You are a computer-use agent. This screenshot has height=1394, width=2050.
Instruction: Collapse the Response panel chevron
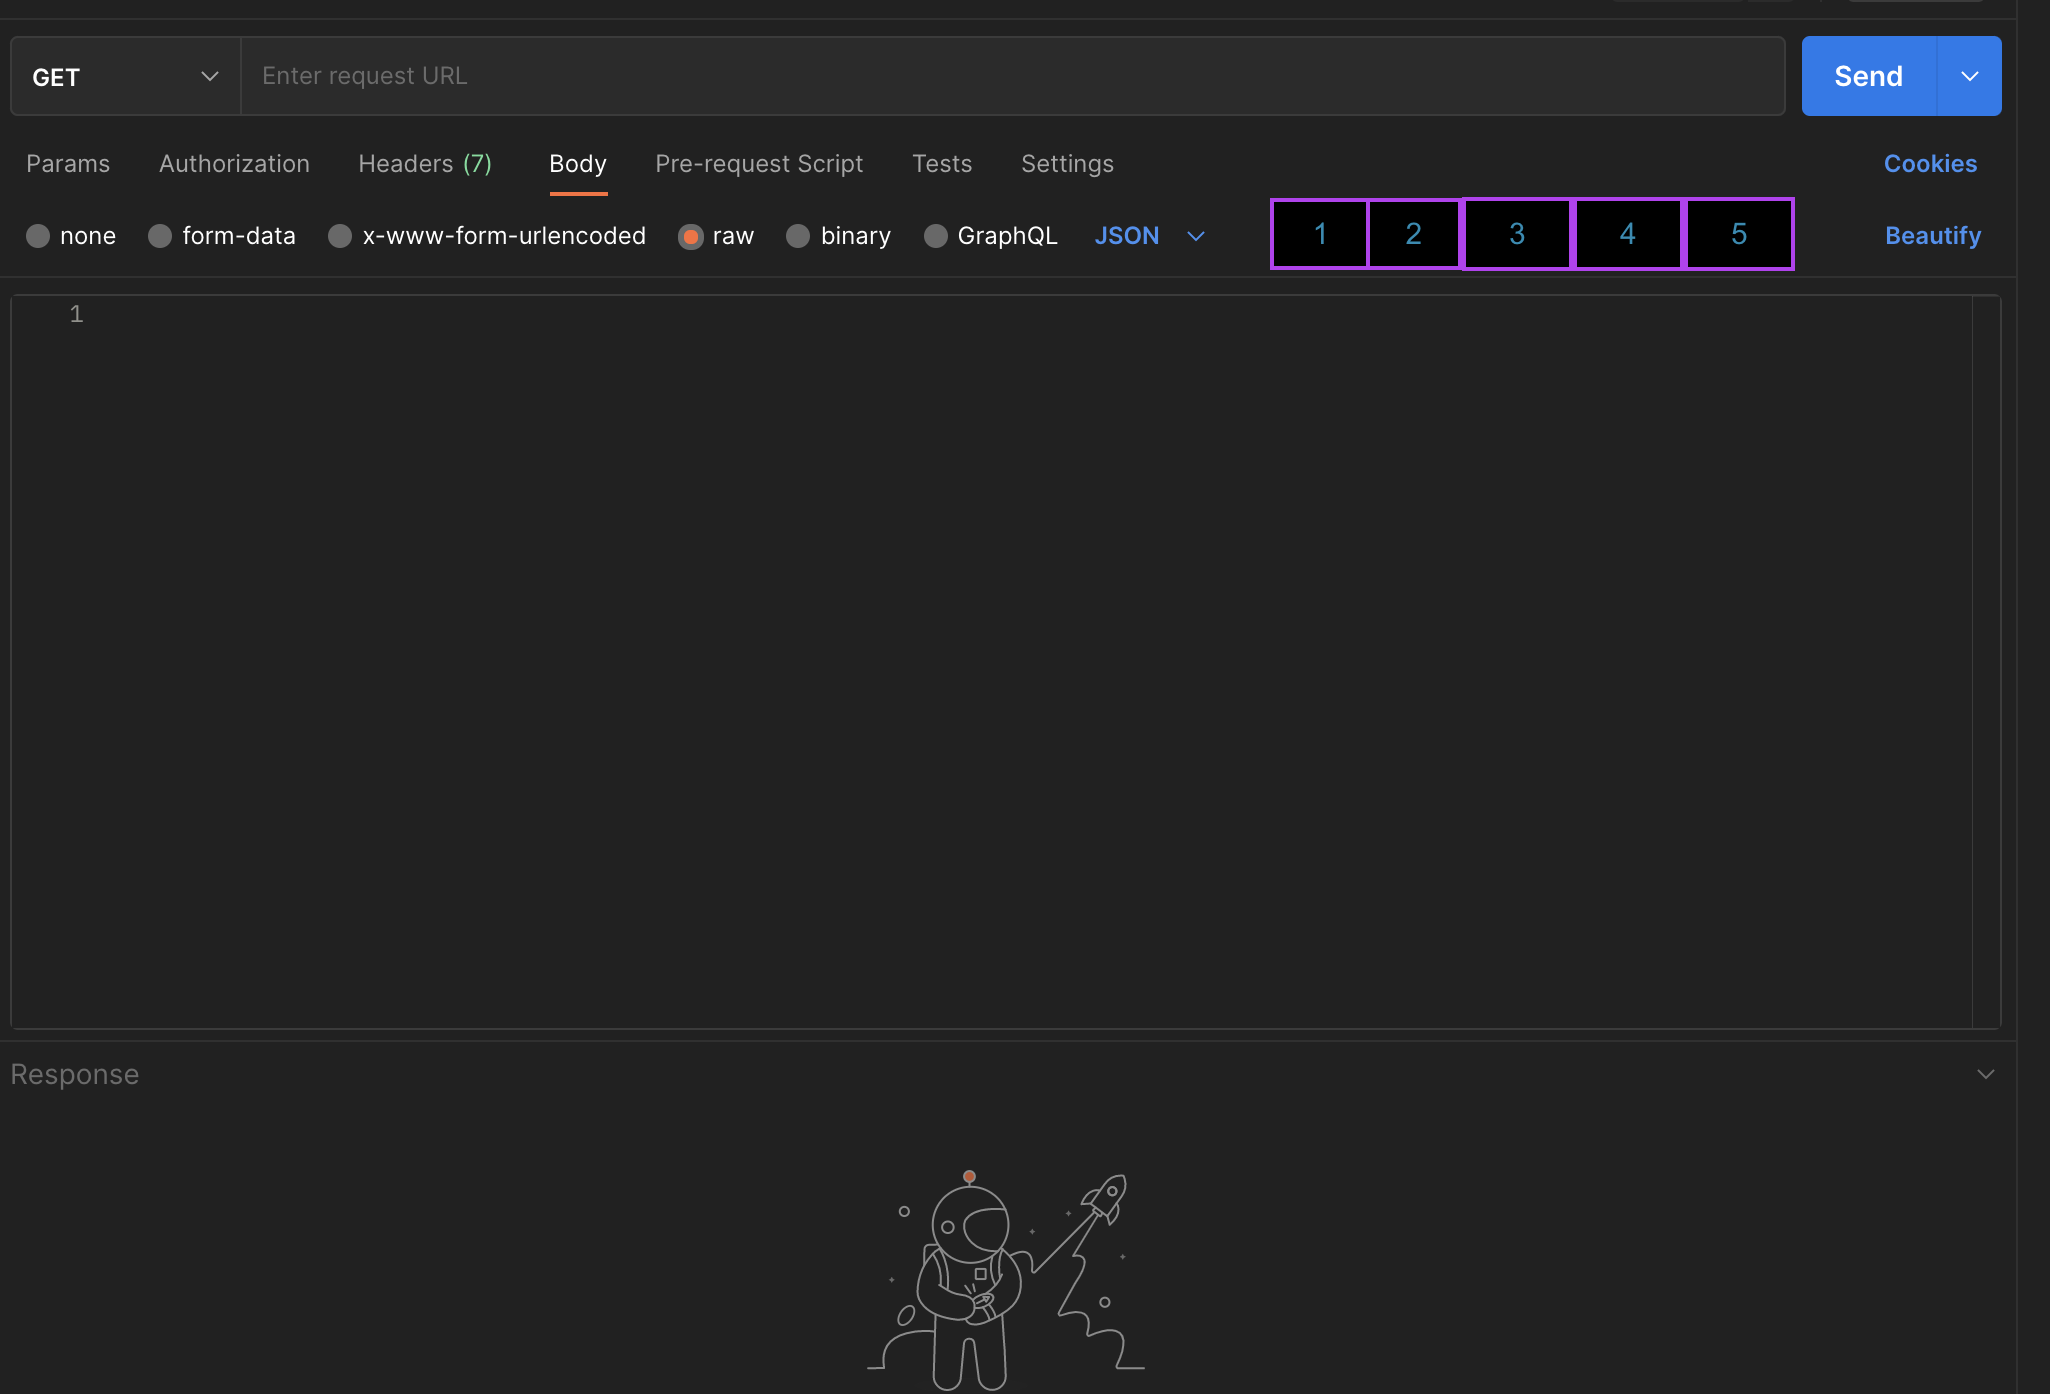pyautogui.click(x=1985, y=1073)
